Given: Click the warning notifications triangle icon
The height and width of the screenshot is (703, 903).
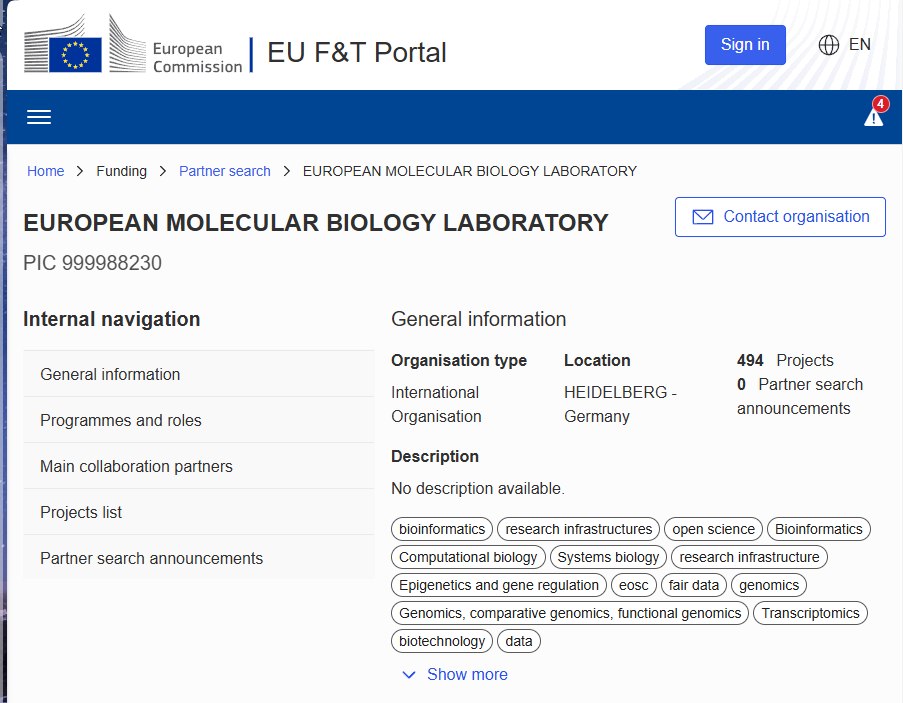Looking at the screenshot, I should [x=873, y=117].
